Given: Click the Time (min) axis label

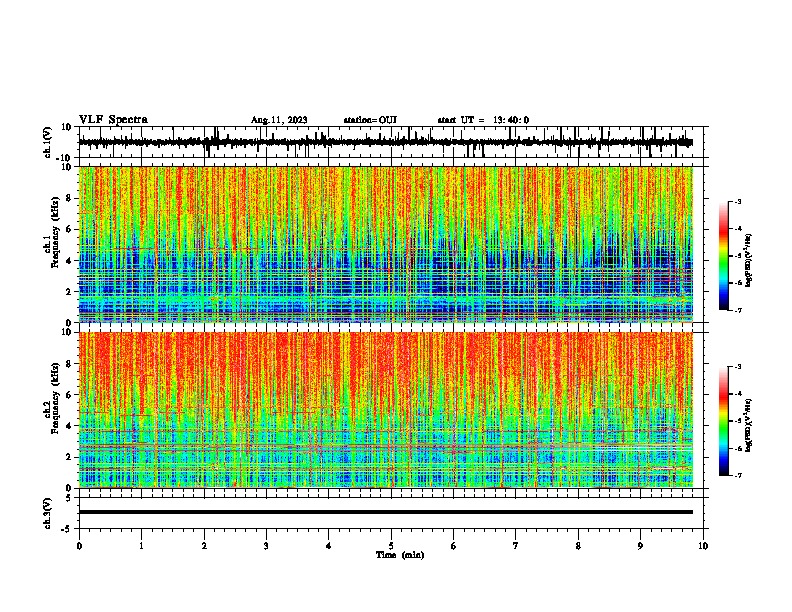Looking at the screenshot, I should click(400, 555).
